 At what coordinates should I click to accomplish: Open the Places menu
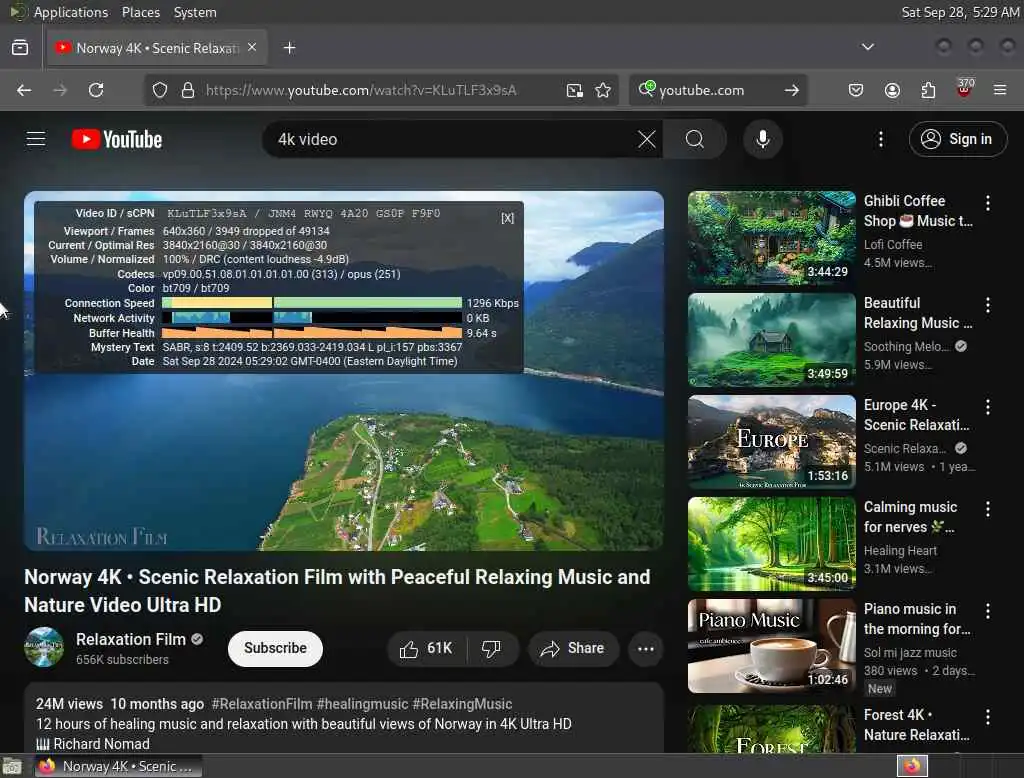(140, 12)
